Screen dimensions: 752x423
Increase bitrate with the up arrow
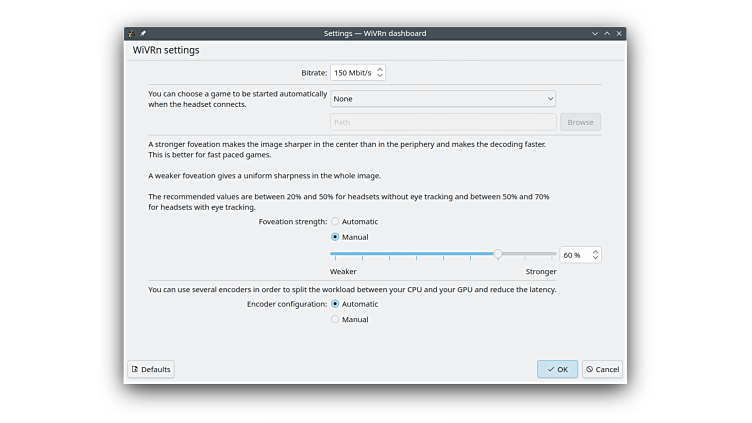tap(380, 69)
